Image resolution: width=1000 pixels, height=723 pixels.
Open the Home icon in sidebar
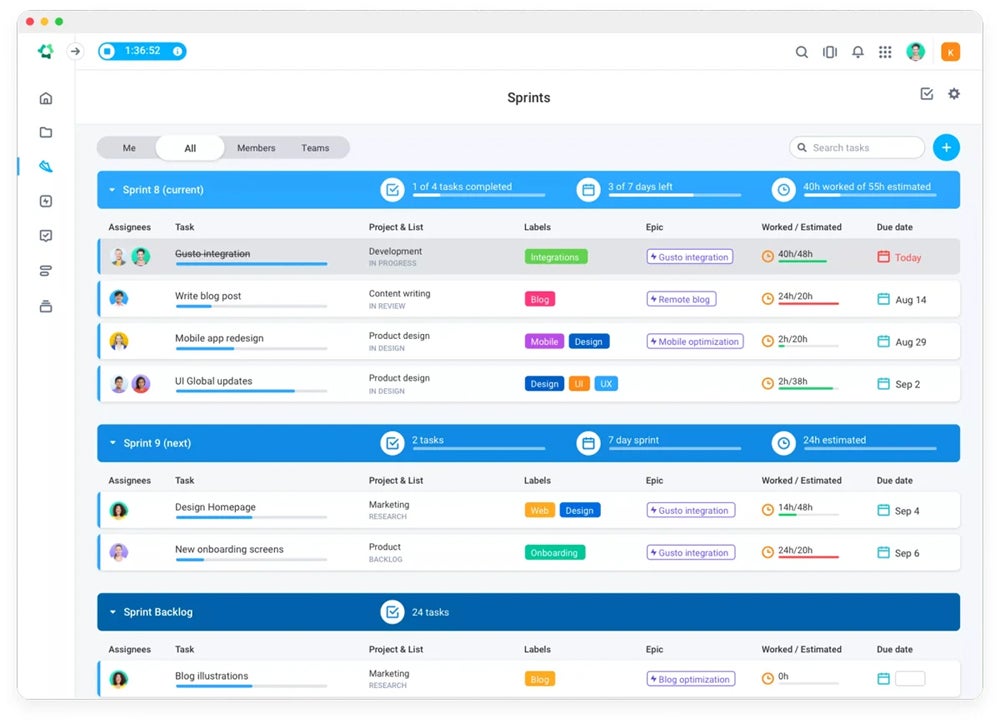(46, 98)
